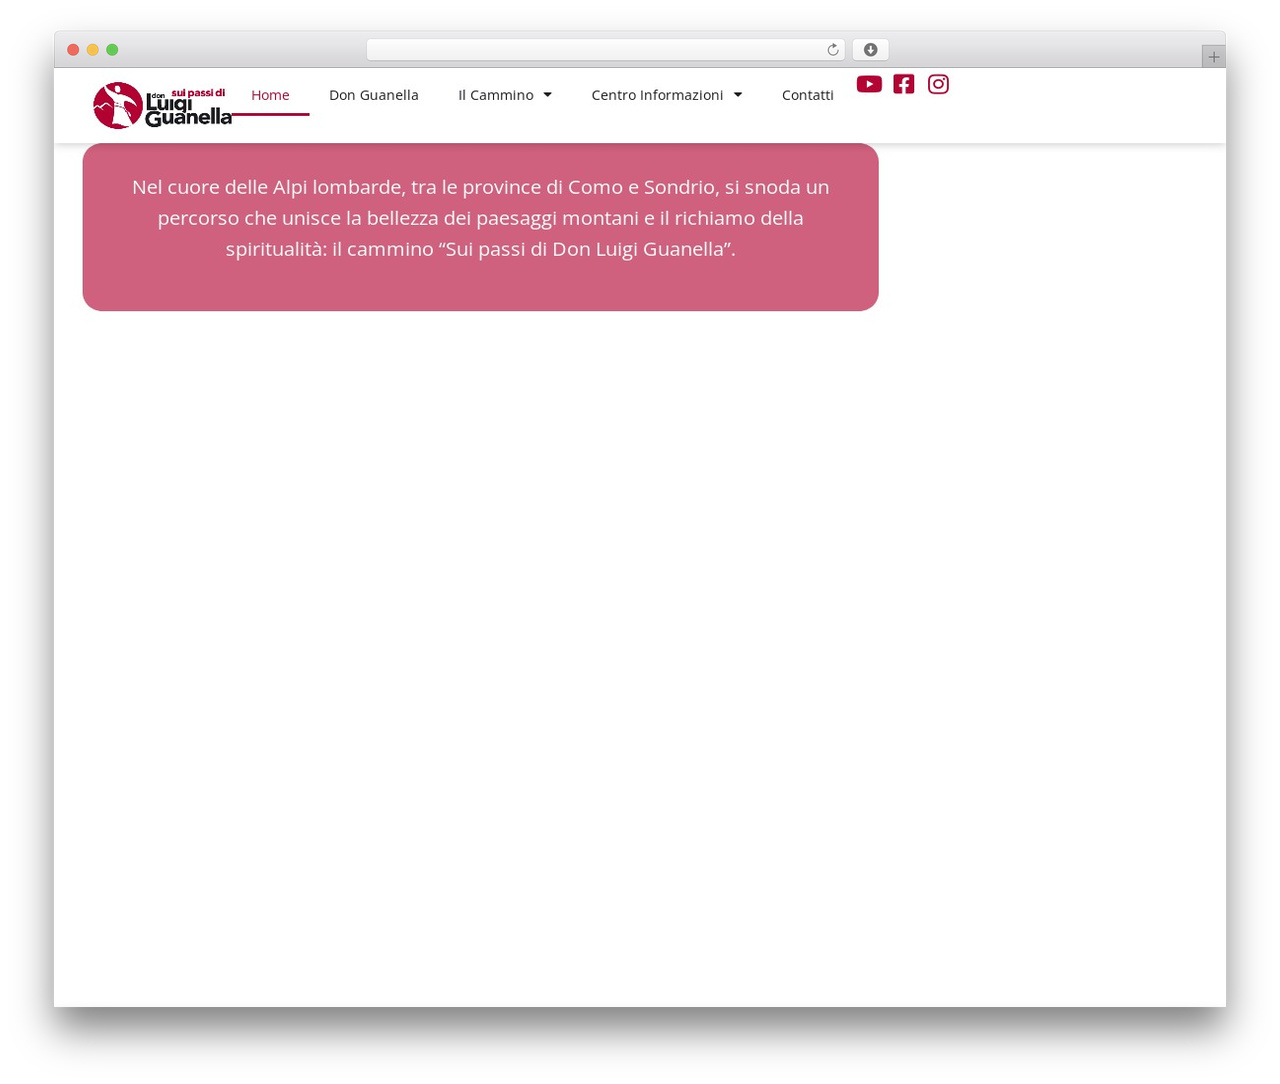Click the pink intro paragraph starting "Nel cuore delle Alpi"

click(481, 218)
